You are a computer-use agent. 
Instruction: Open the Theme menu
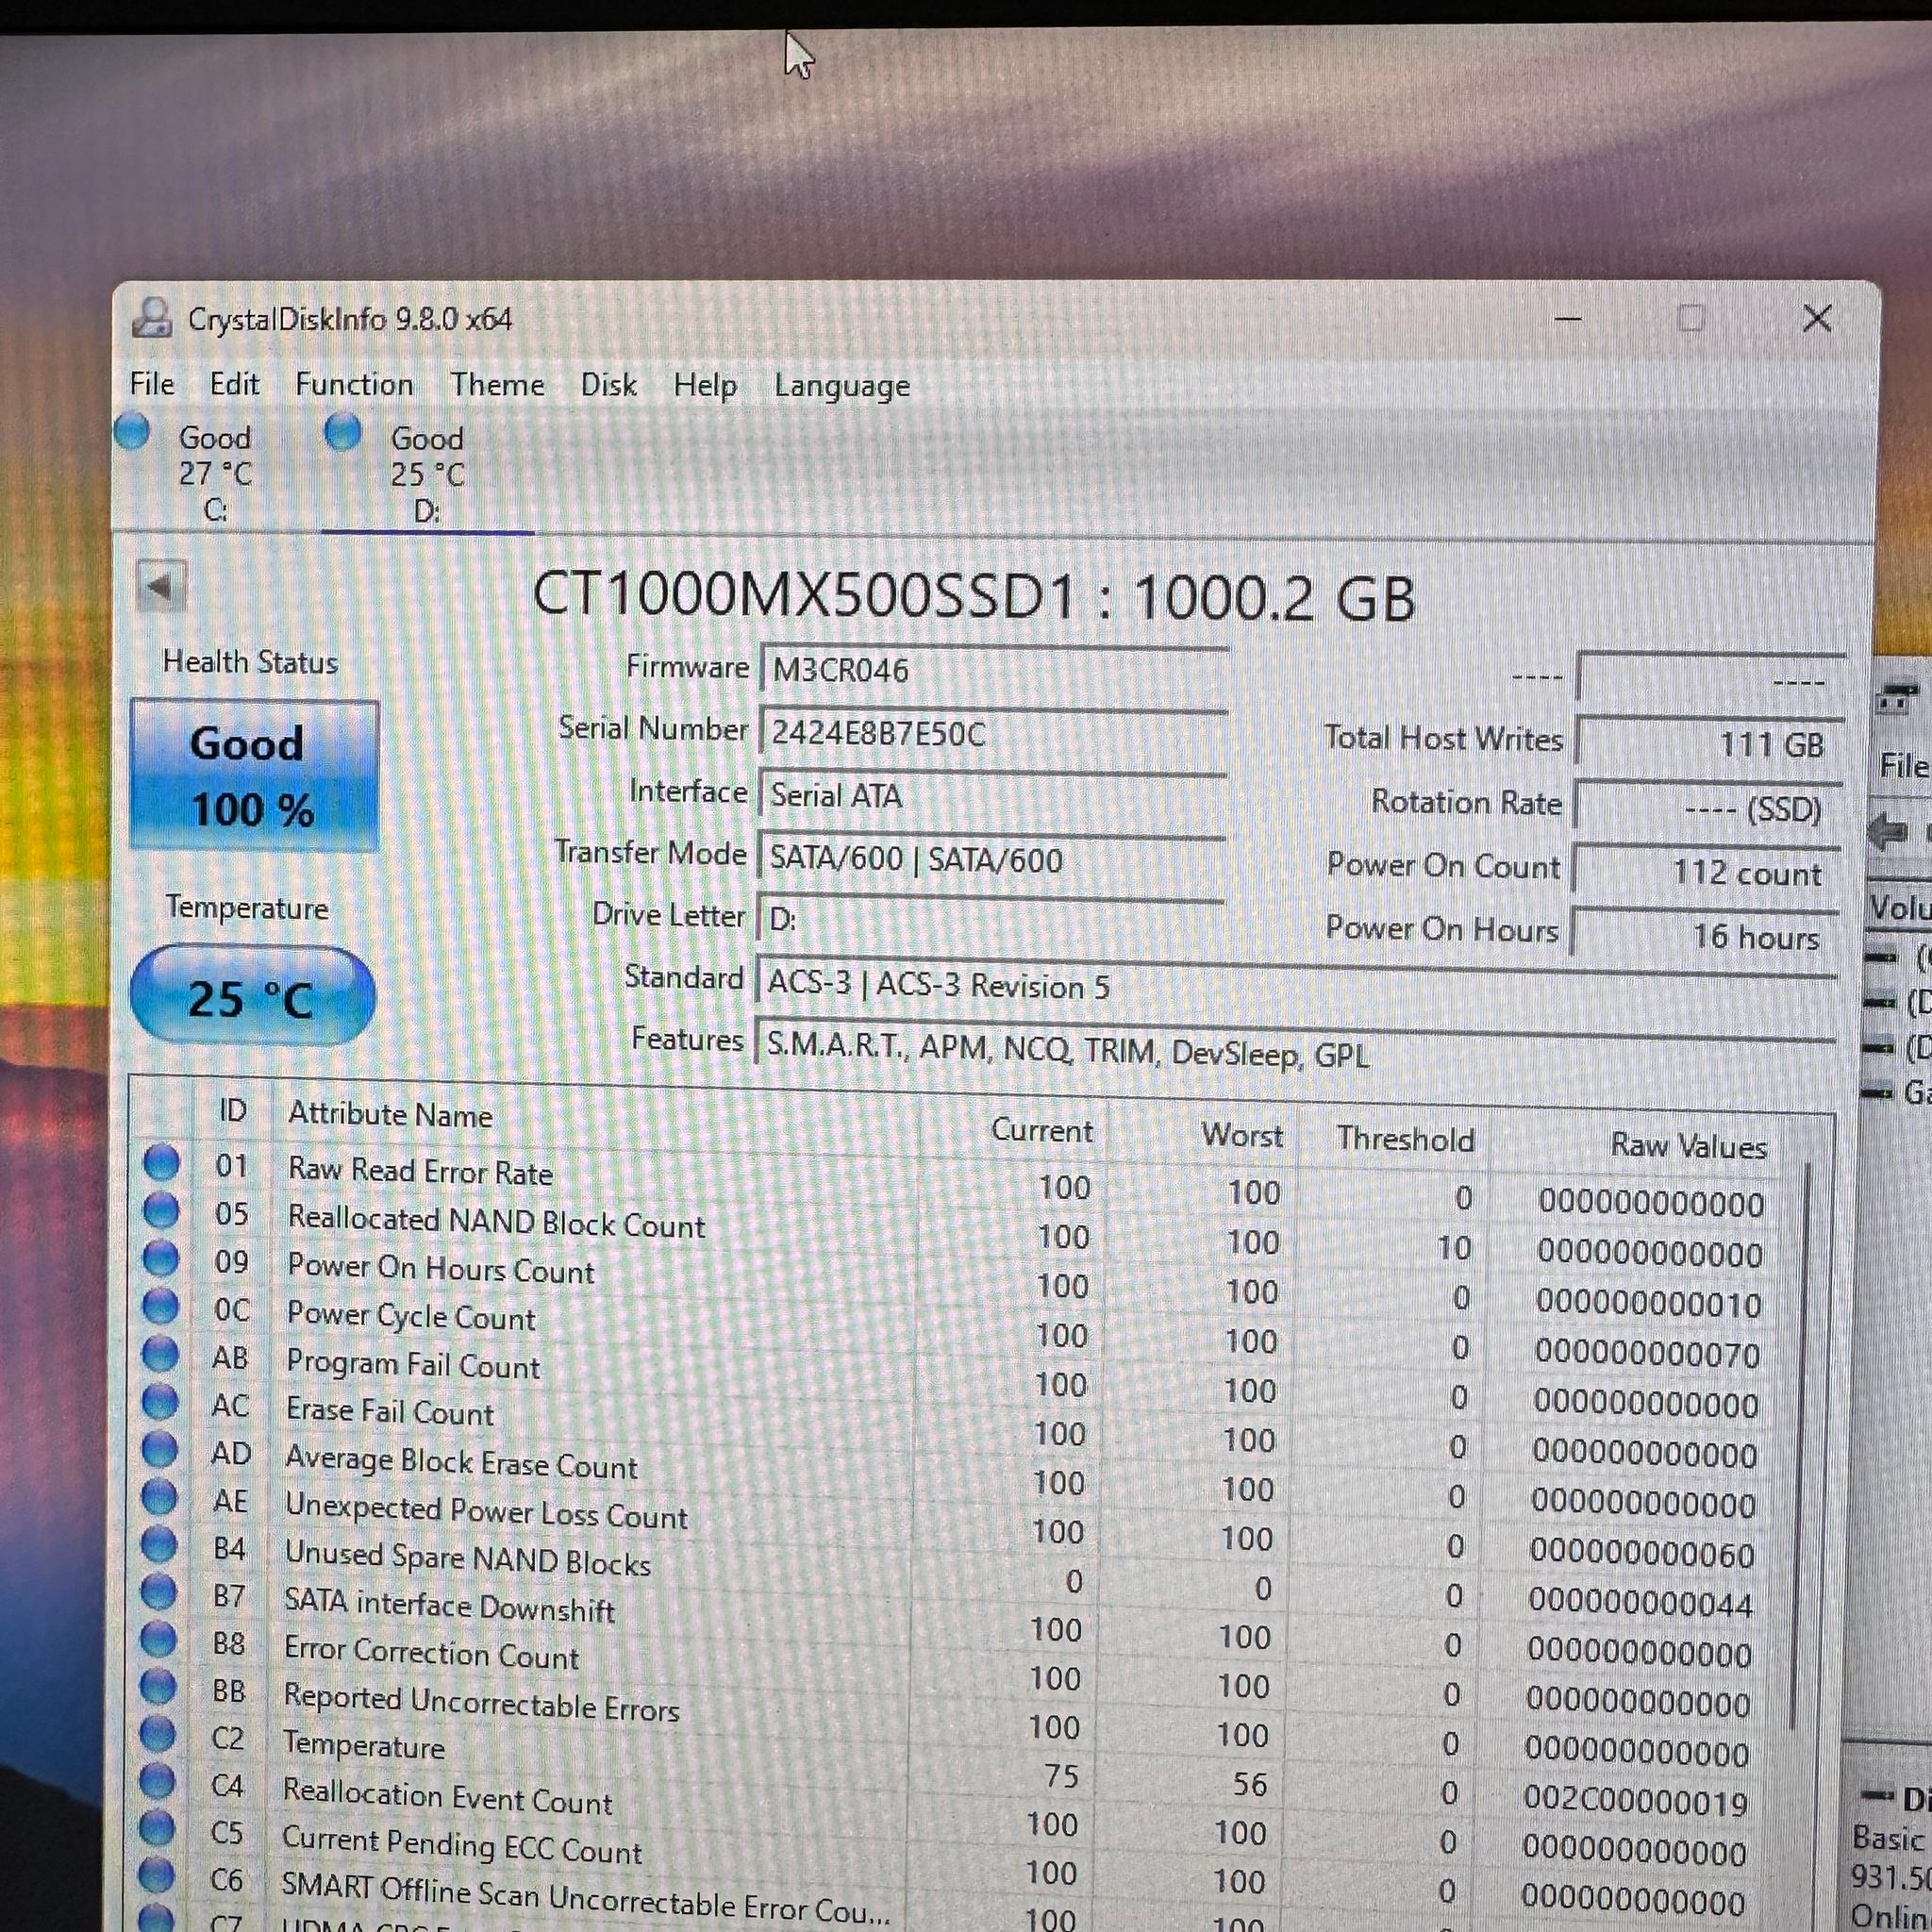(x=497, y=385)
